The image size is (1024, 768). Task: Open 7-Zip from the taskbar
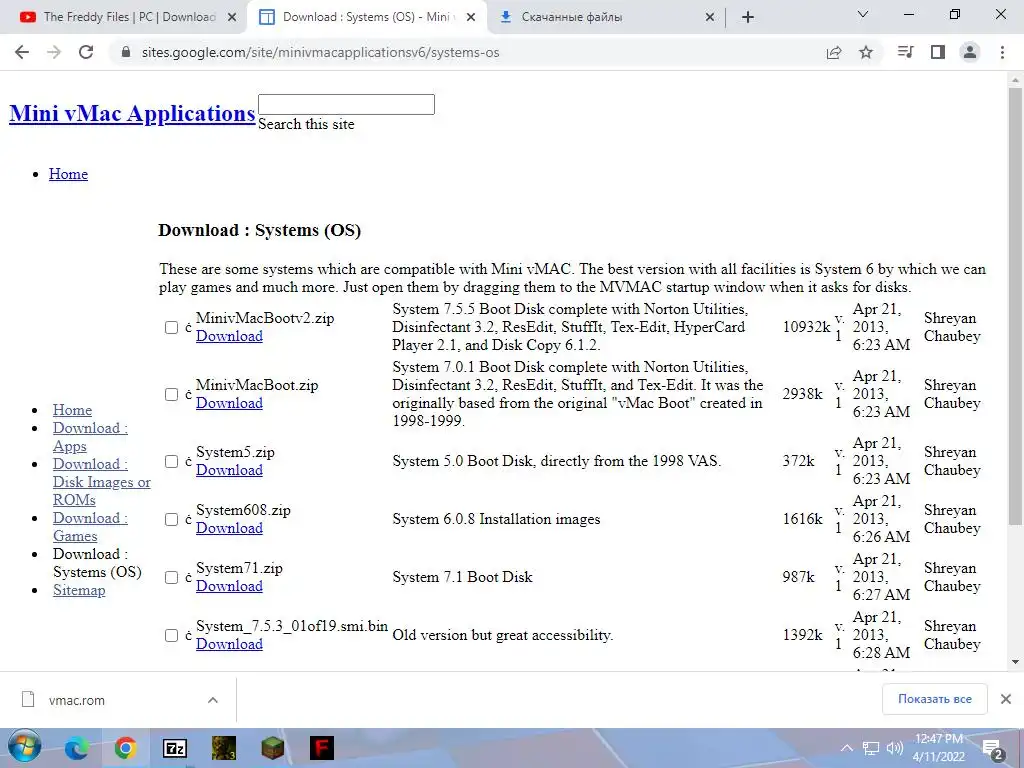tap(174, 748)
